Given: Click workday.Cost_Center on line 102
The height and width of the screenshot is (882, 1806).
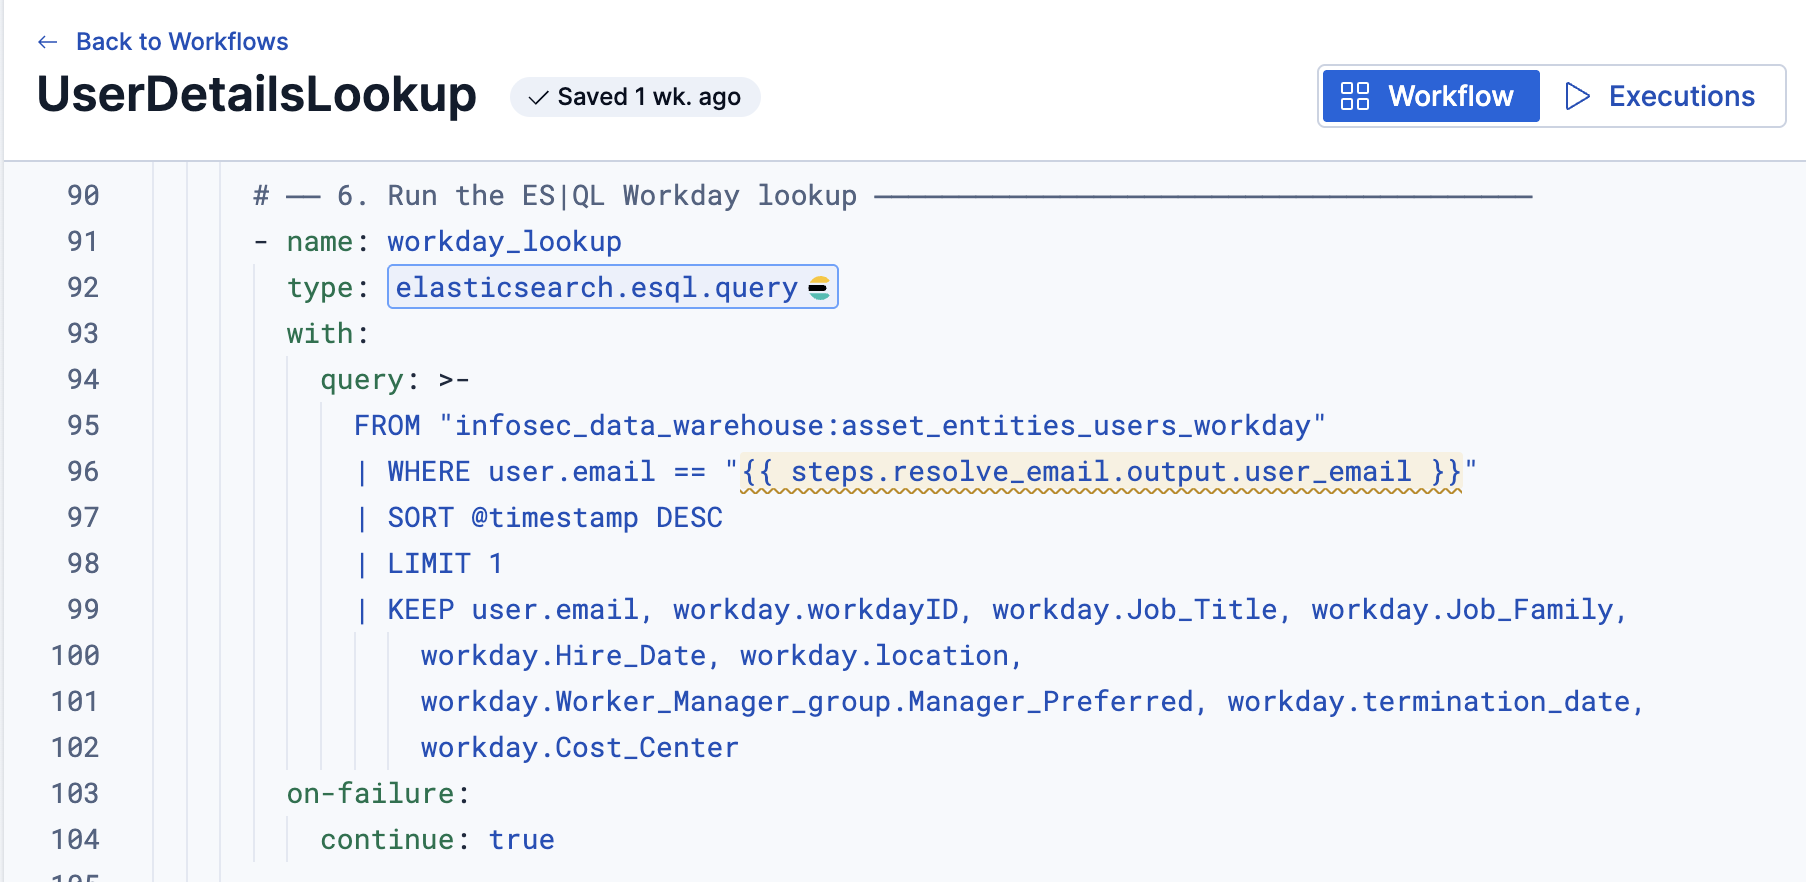Looking at the screenshot, I should [x=580, y=748].
